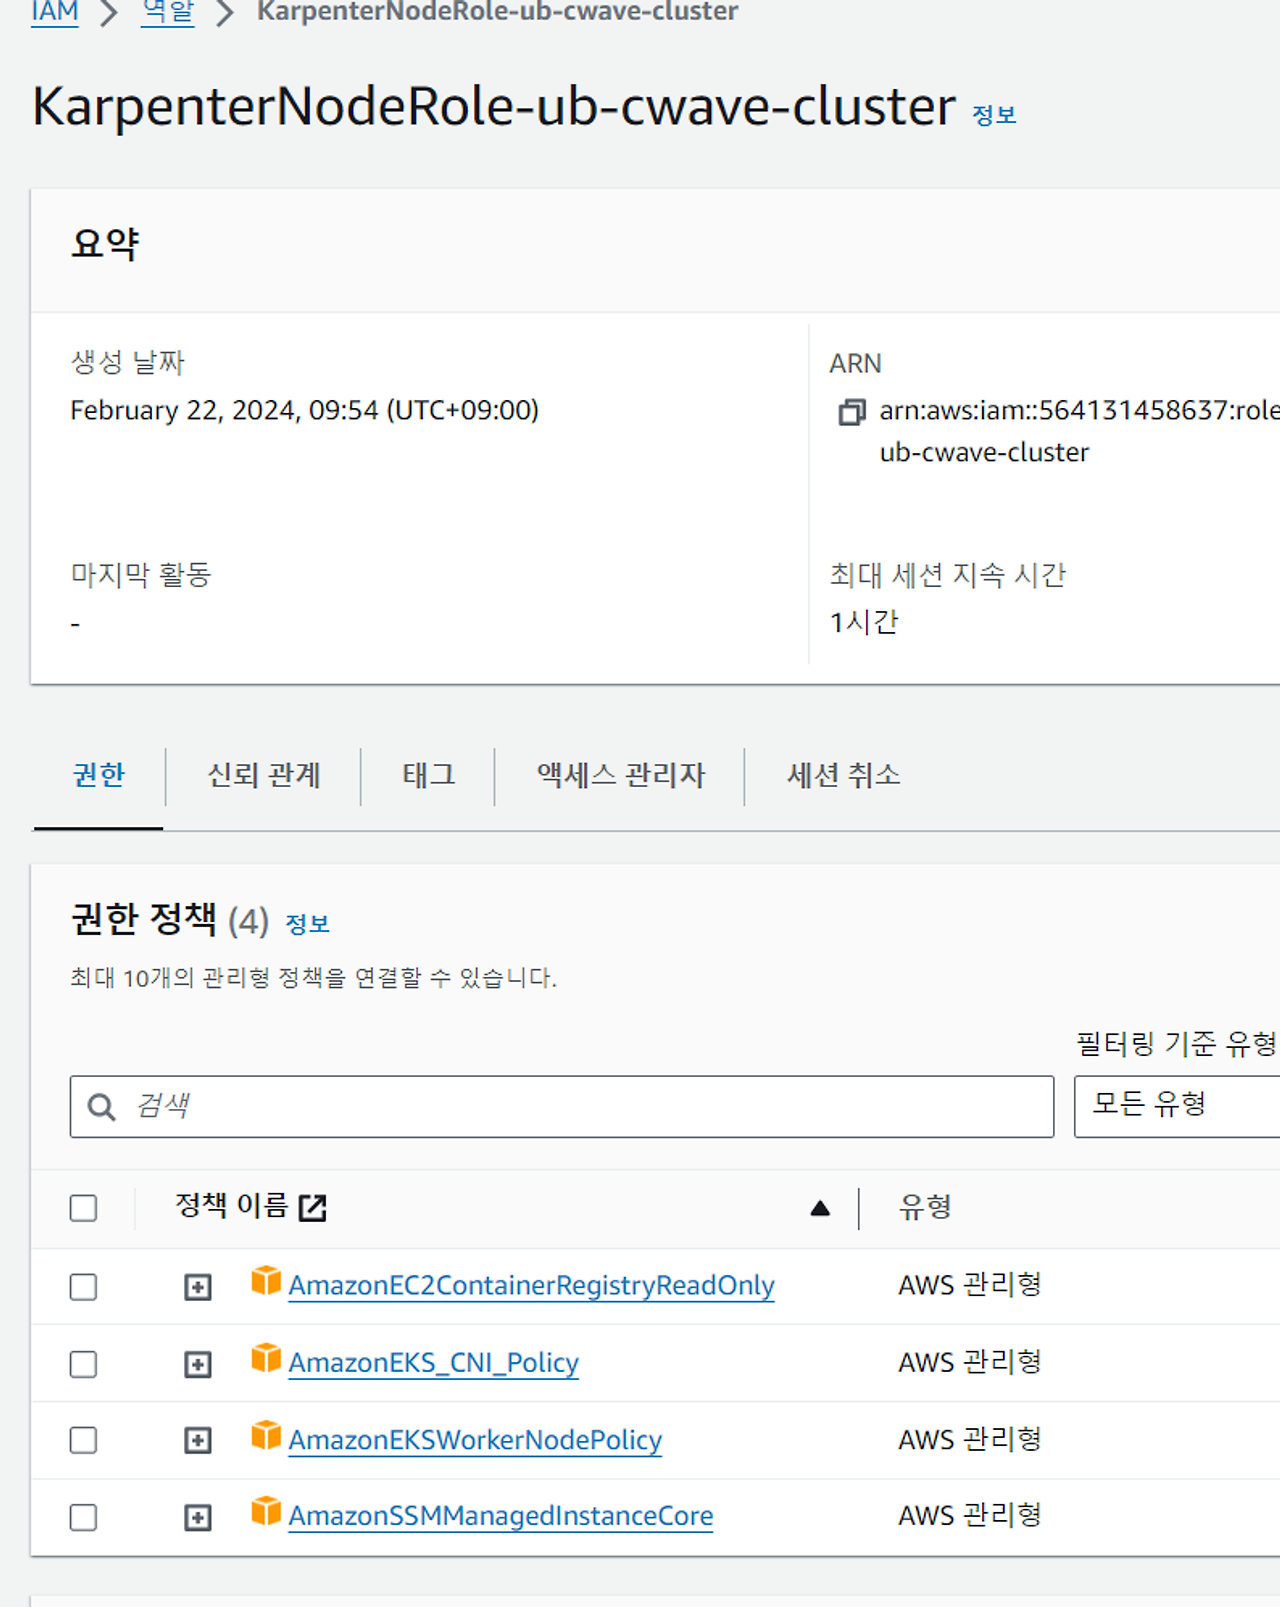Image resolution: width=1280 pixels, height=1607 pixels.
Task: Click AWS 관리형 in the AmazonEC2ContainerRegistryReadOnly row
Action: pyautogui.click(x=970, y=1285)
